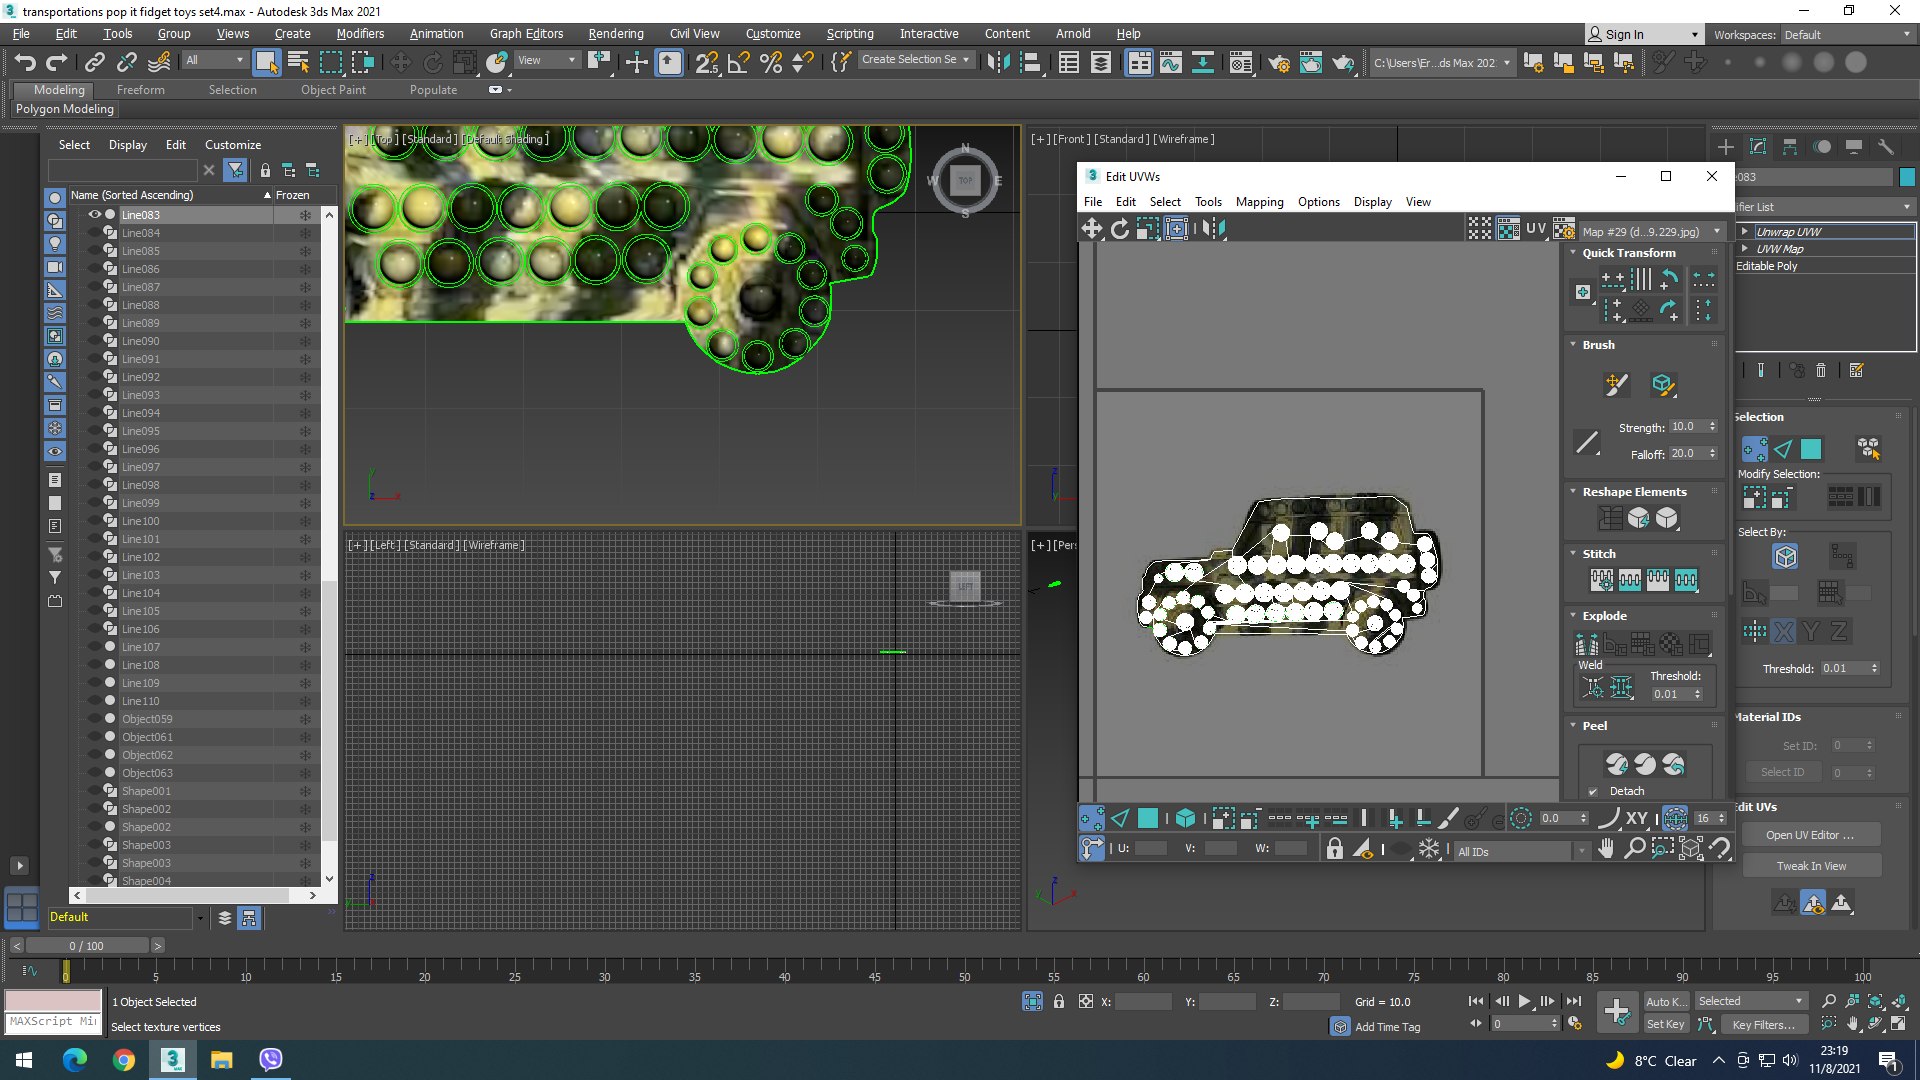Toggle the Detach checkbox under Peel

(x=1593, y=791)
